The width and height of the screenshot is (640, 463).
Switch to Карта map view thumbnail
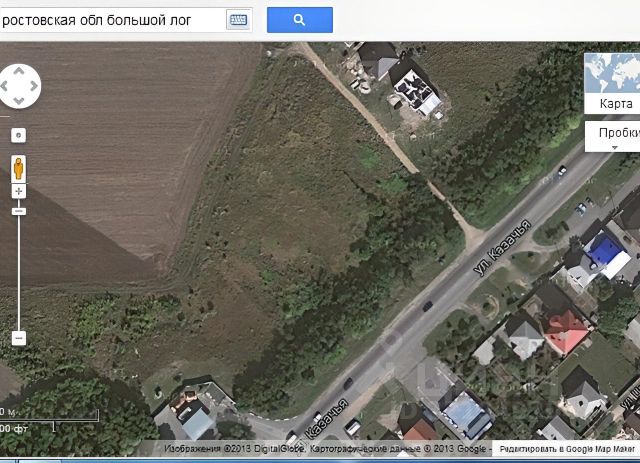click(x=612, y=83)
